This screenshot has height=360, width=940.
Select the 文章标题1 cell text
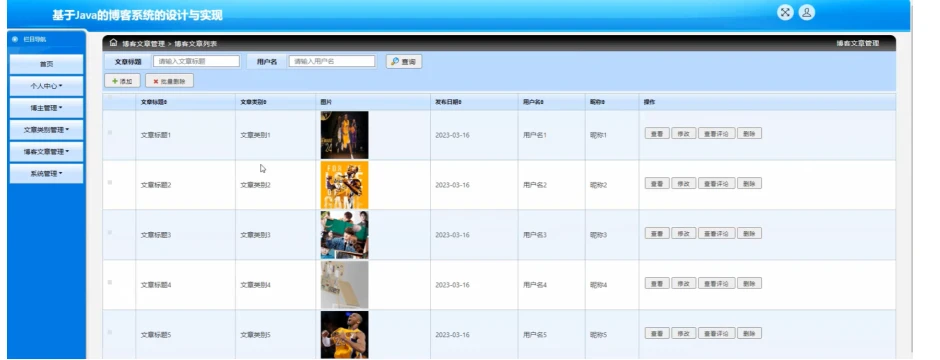tap(156, 135)
